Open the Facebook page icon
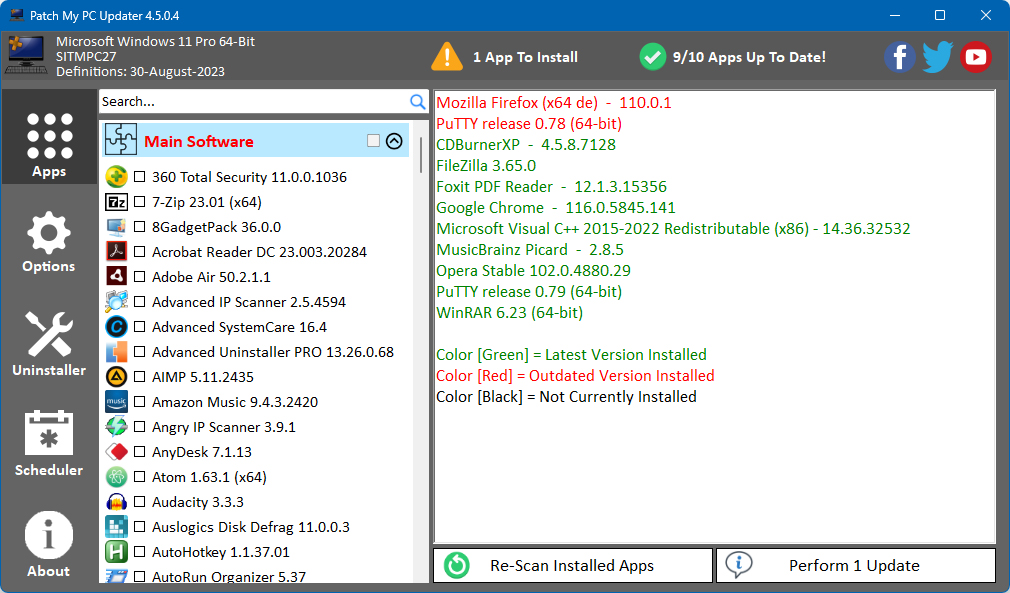The width and height of the screenshot is (1010, 593). [899, 57]
